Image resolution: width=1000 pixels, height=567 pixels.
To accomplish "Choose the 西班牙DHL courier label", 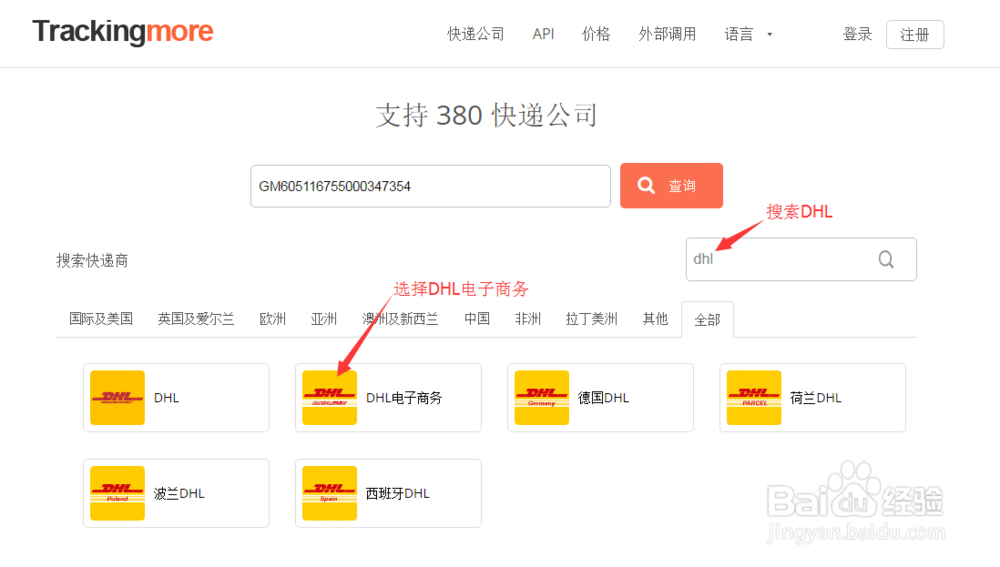I will (x=397, y=494).
